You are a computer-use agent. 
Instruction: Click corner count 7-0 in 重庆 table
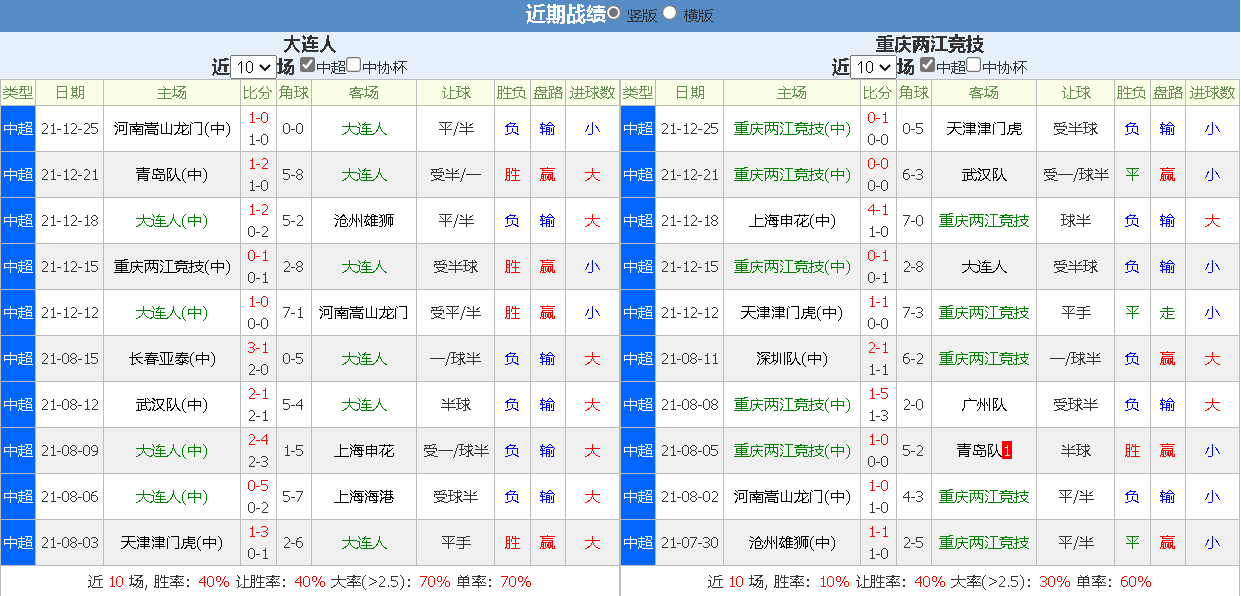coord(913,221)
